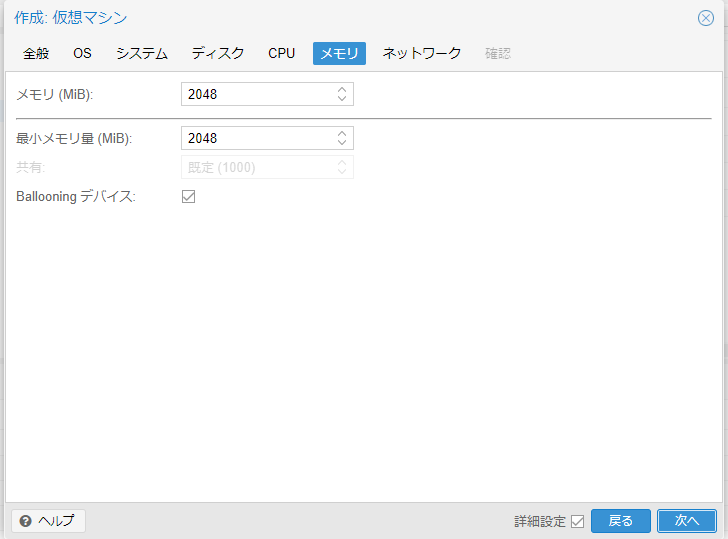The width and height of the screenshot is (728, 539).
Task: Click into the 最小メモリ量 (MiB) field
Action: [x=257, y=139]
